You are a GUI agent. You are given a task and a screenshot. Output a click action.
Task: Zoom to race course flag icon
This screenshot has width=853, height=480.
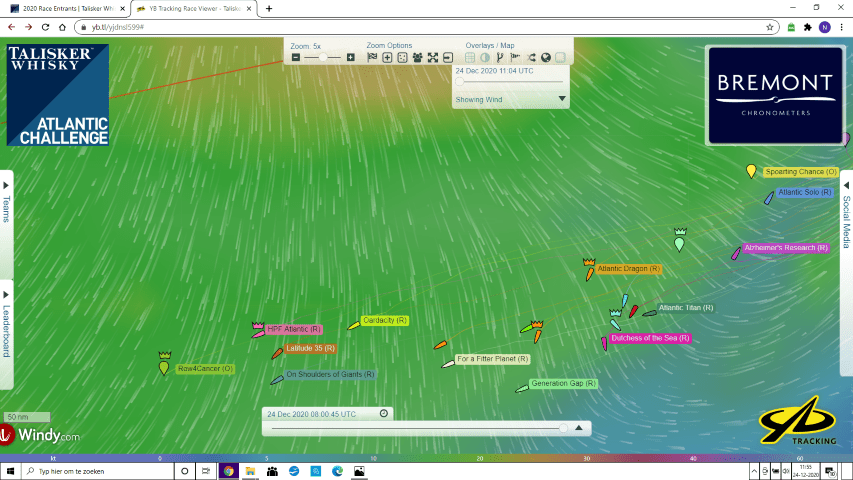click(372, 57)
